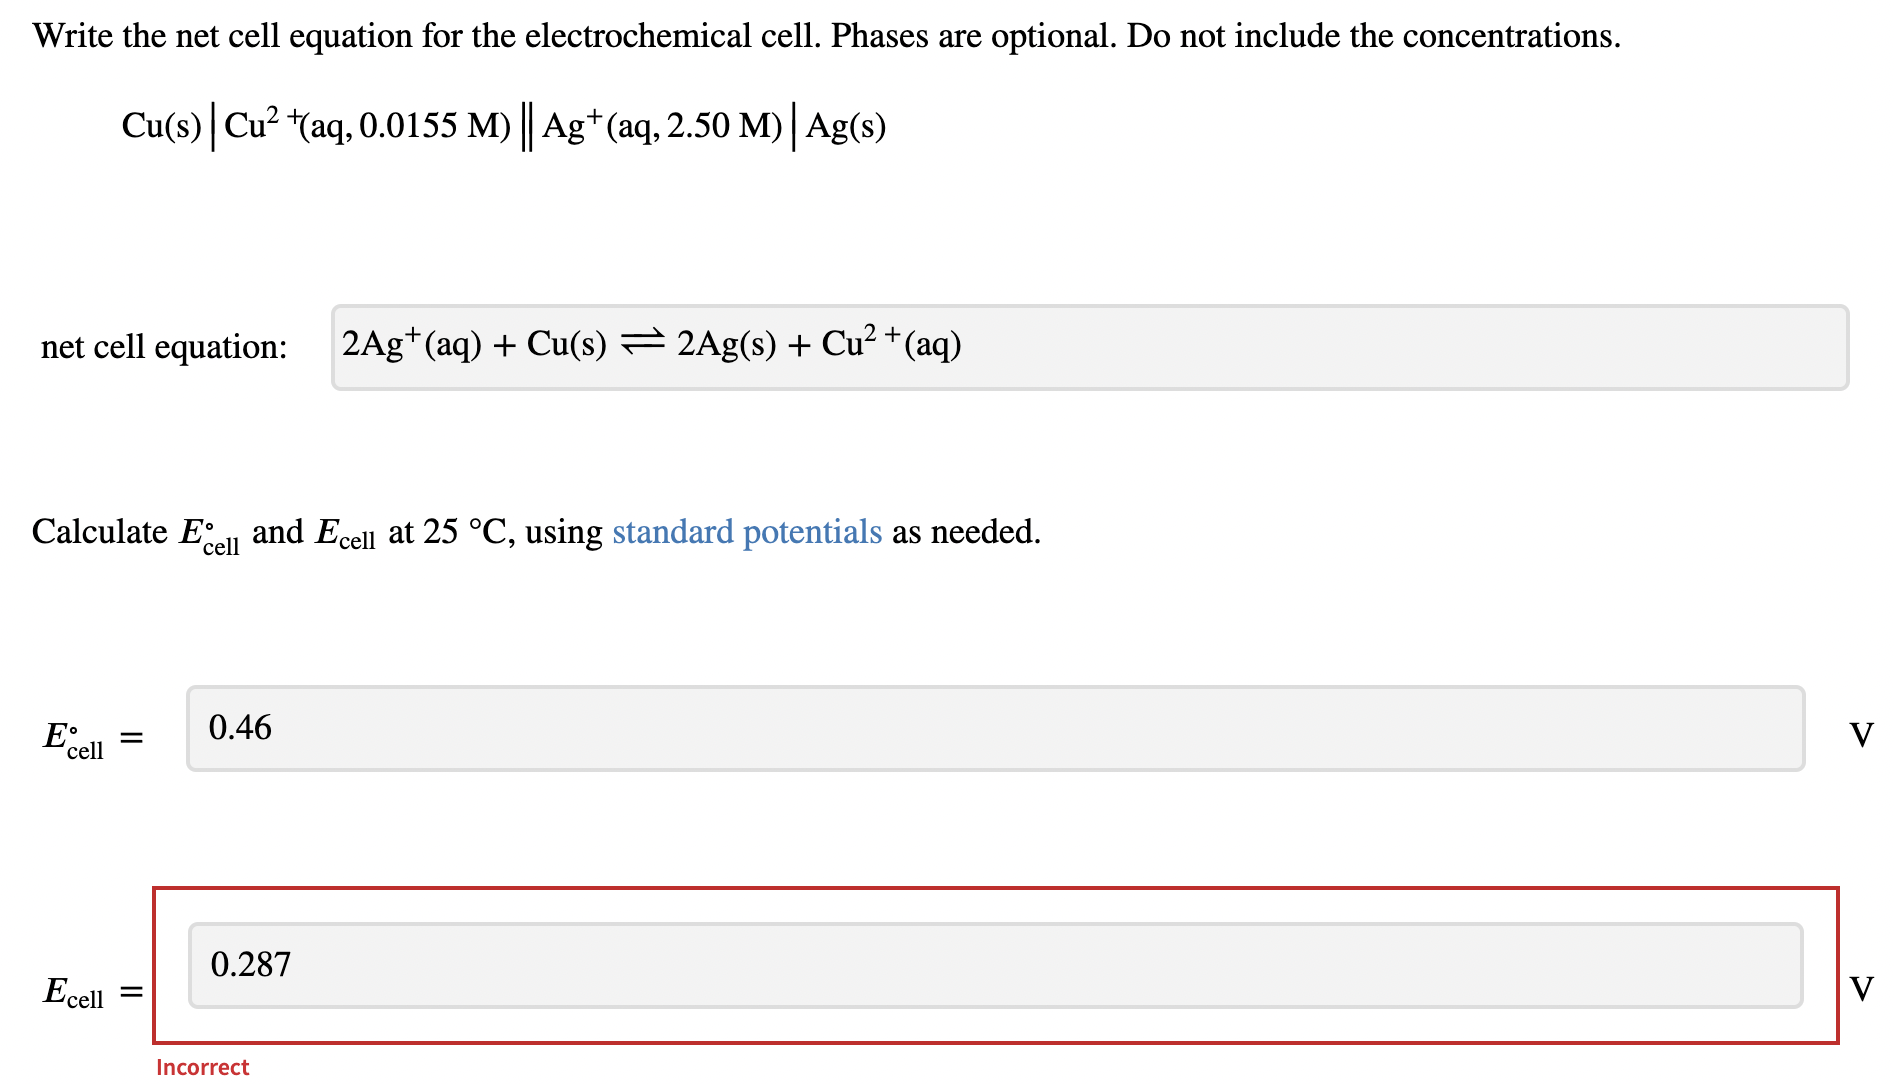Select the 2Ag+(aq) term in the equation box

(x=411, y=344)
